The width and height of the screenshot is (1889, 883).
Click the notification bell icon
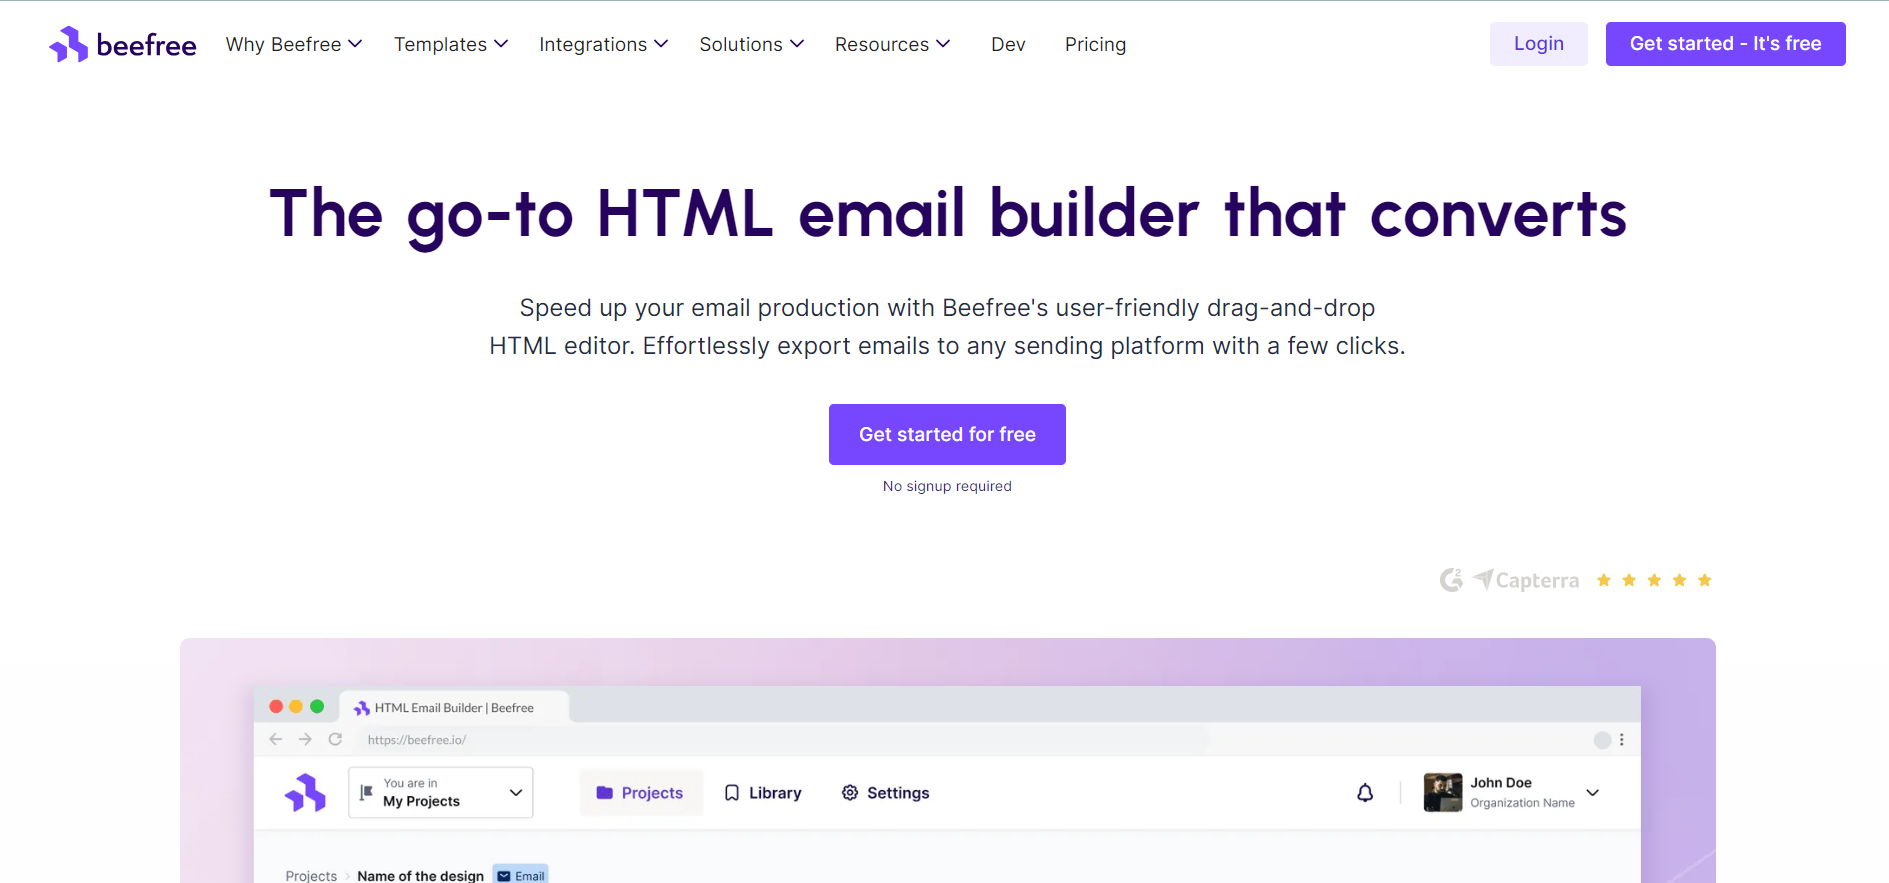click(1365, 793)
